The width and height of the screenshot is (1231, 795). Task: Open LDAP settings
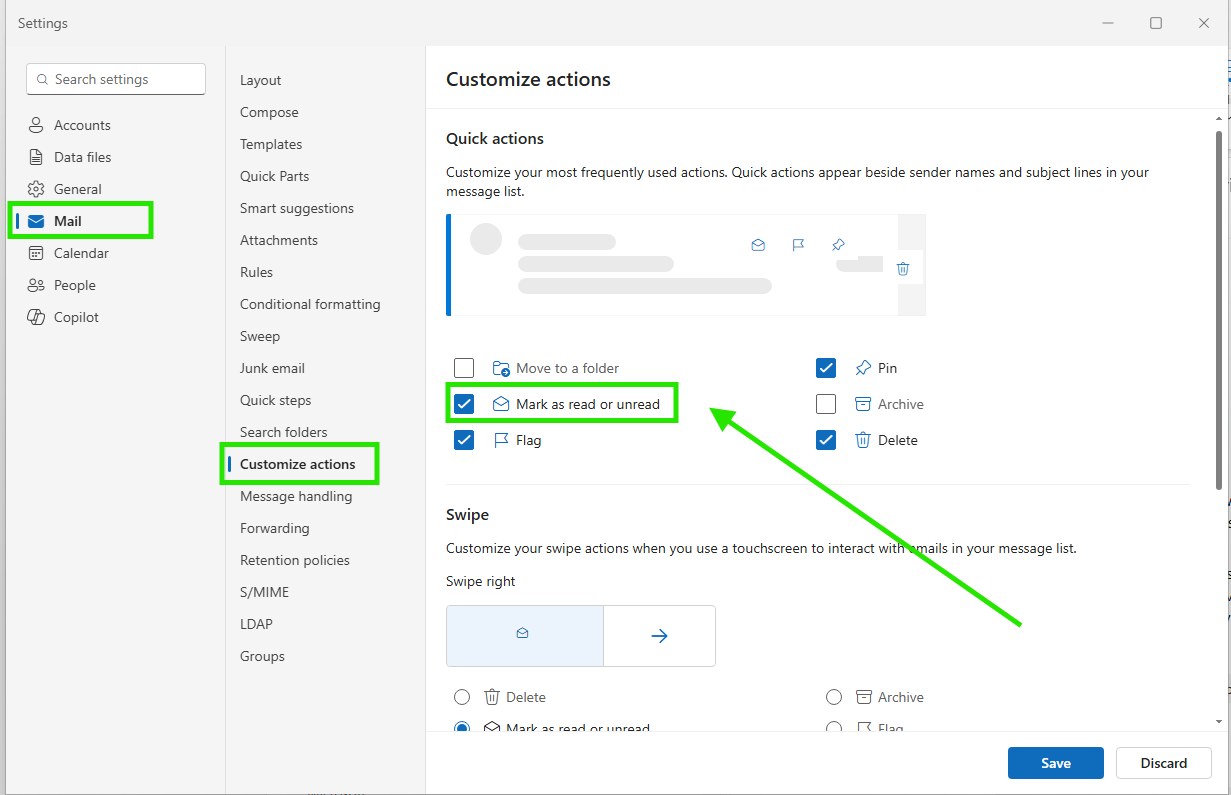click(x=256, y=624)
